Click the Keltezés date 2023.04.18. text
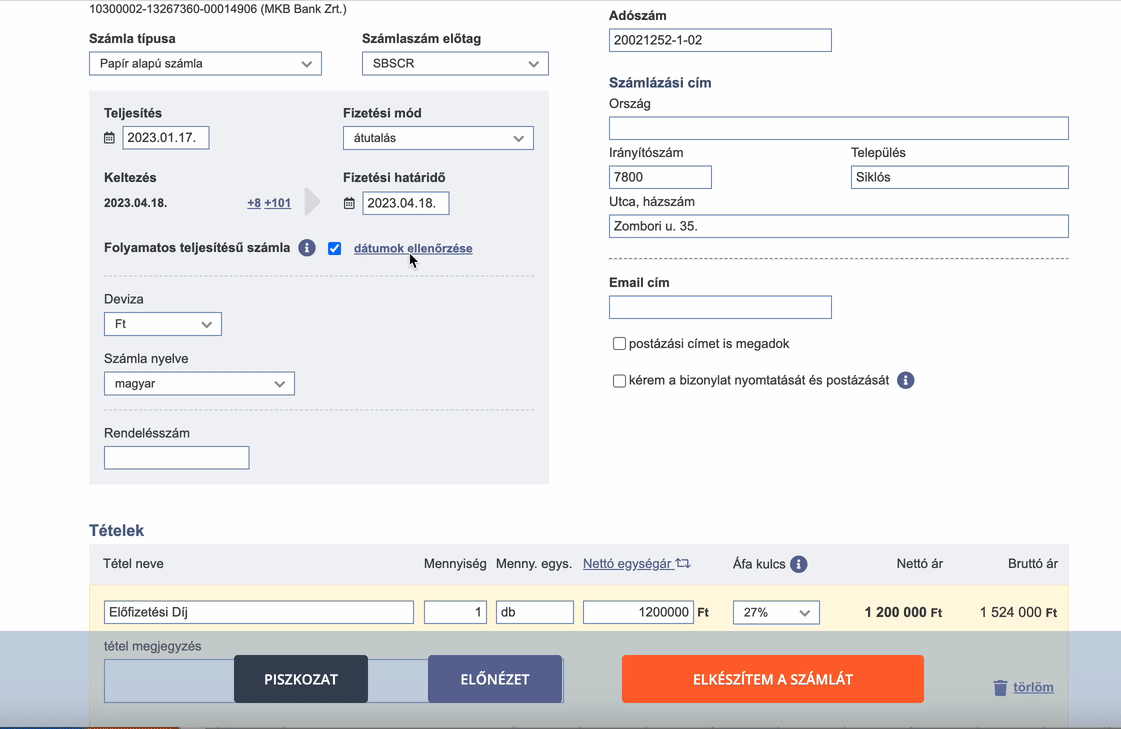 (x=135, y=203)
